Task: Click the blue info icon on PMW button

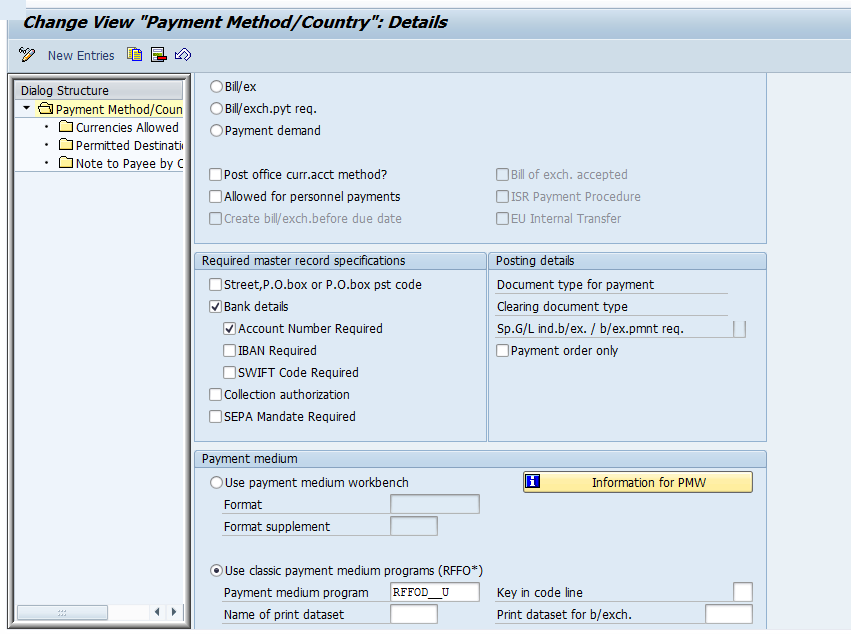Action: pyautogui.click(x=533, y=481)
